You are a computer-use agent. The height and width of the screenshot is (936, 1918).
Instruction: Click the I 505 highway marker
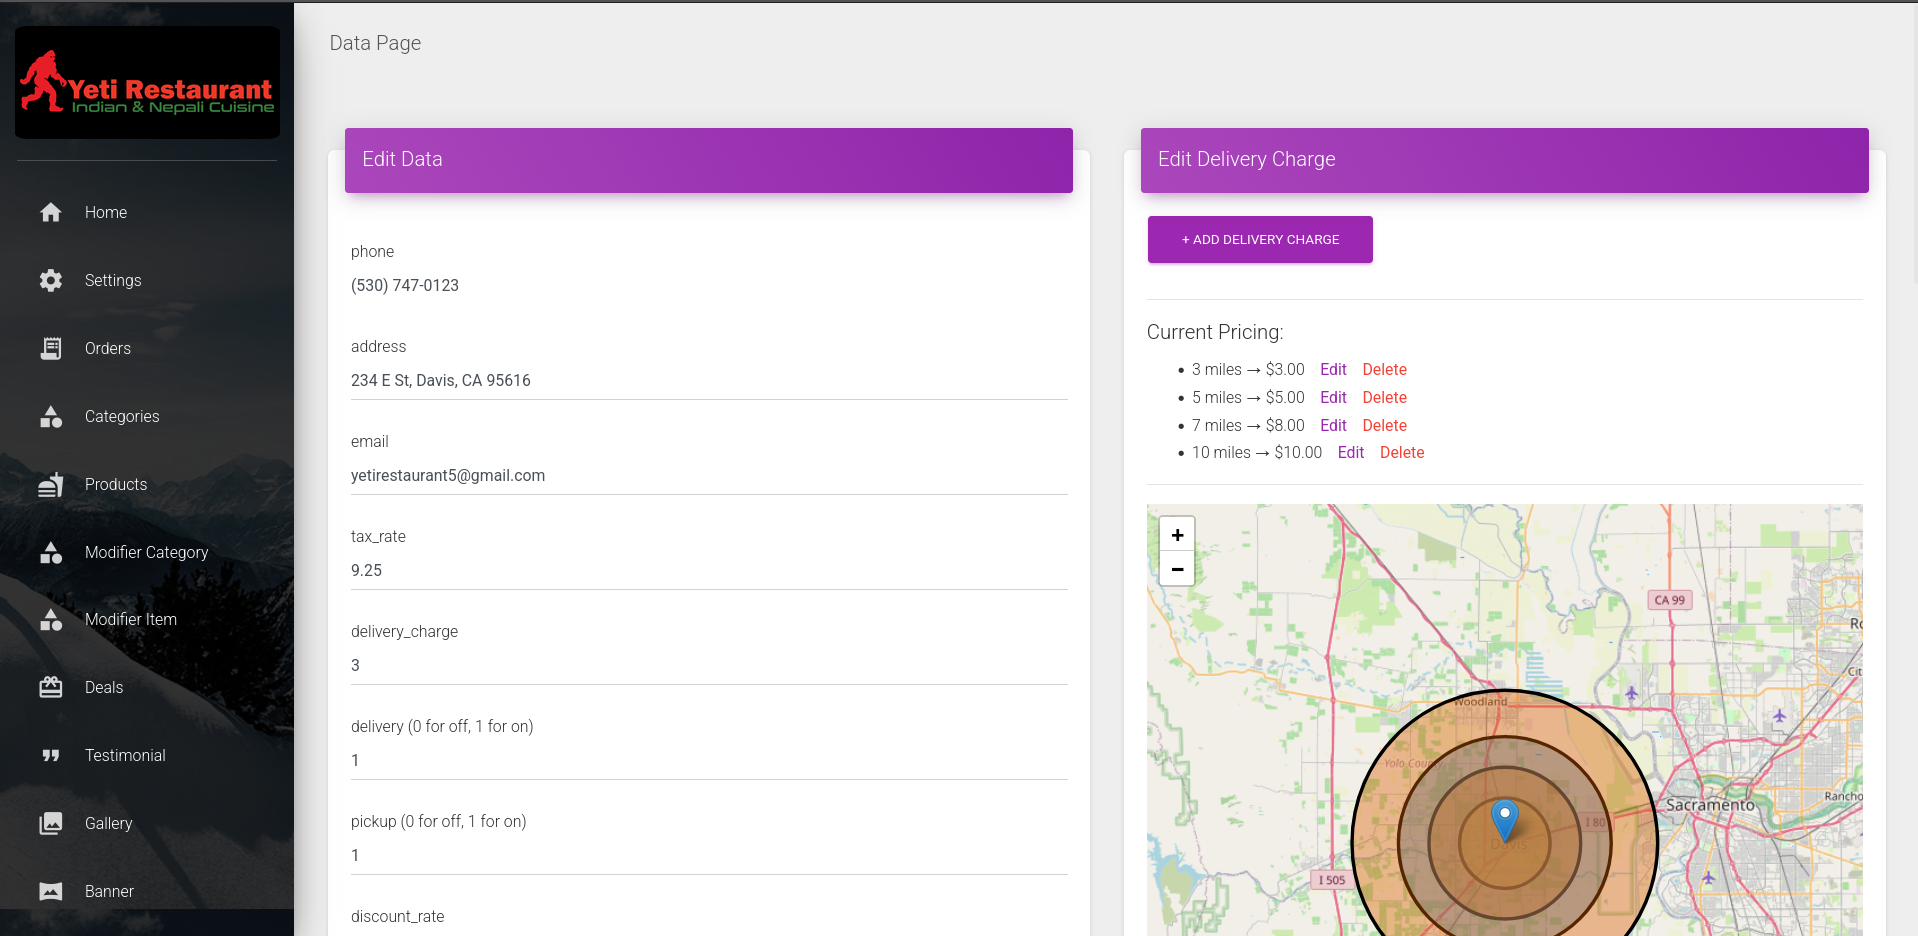tap(1332, 880)
